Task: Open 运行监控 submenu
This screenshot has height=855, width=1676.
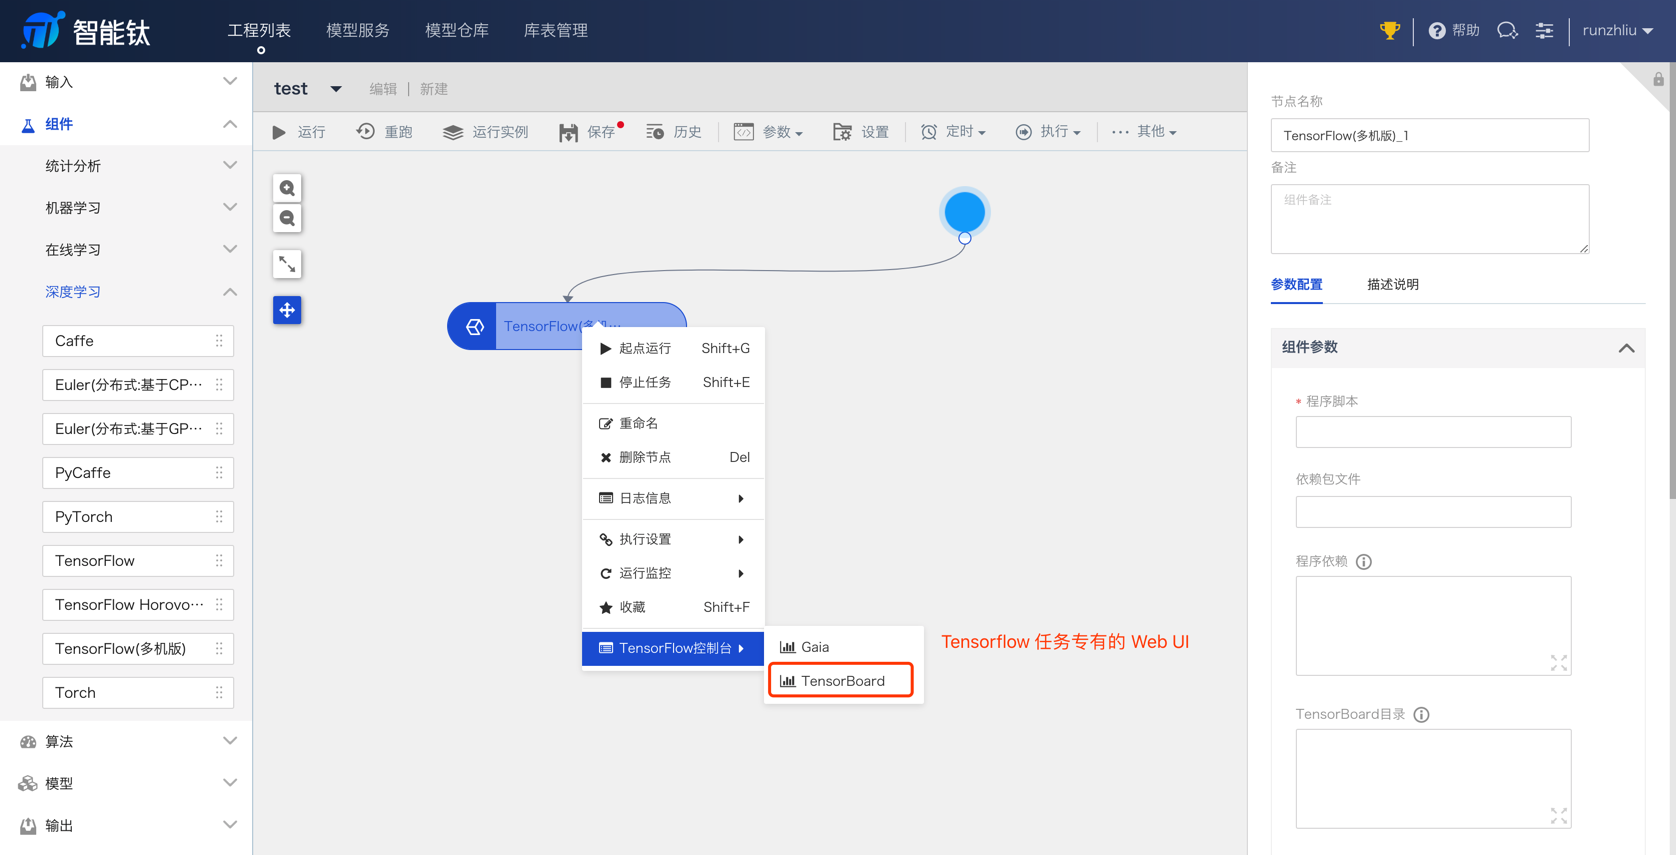Action: click(673, 573)
